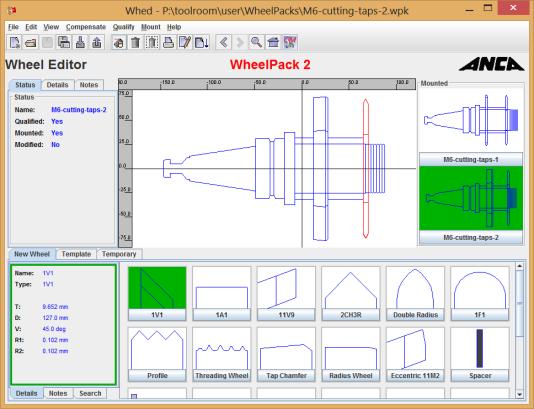534x409 pixels.
Task: Click the home view toolbar icon
Action: point(273,43)
